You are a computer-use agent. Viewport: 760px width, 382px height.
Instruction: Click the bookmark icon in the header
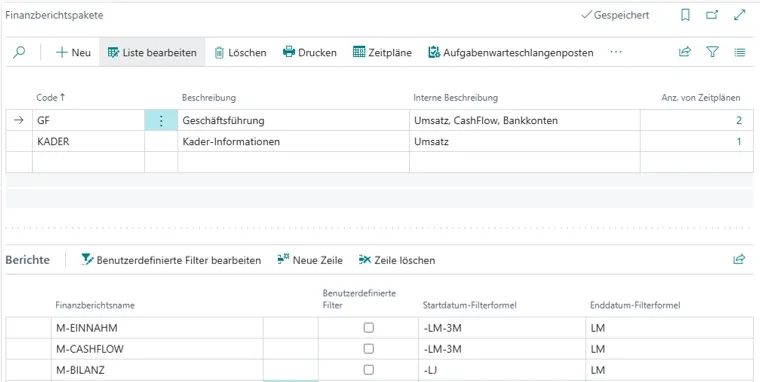685,15
